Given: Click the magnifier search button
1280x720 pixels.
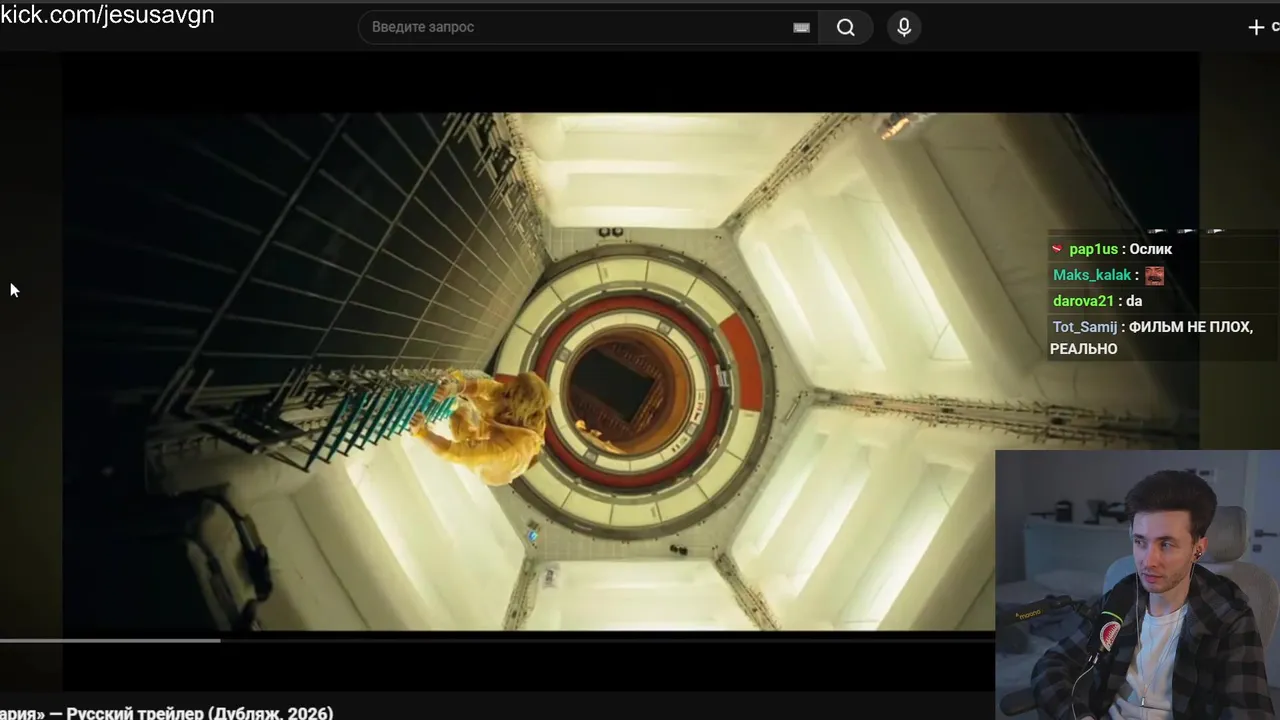Looking at the screenshot, I should (x=846, y=27).
